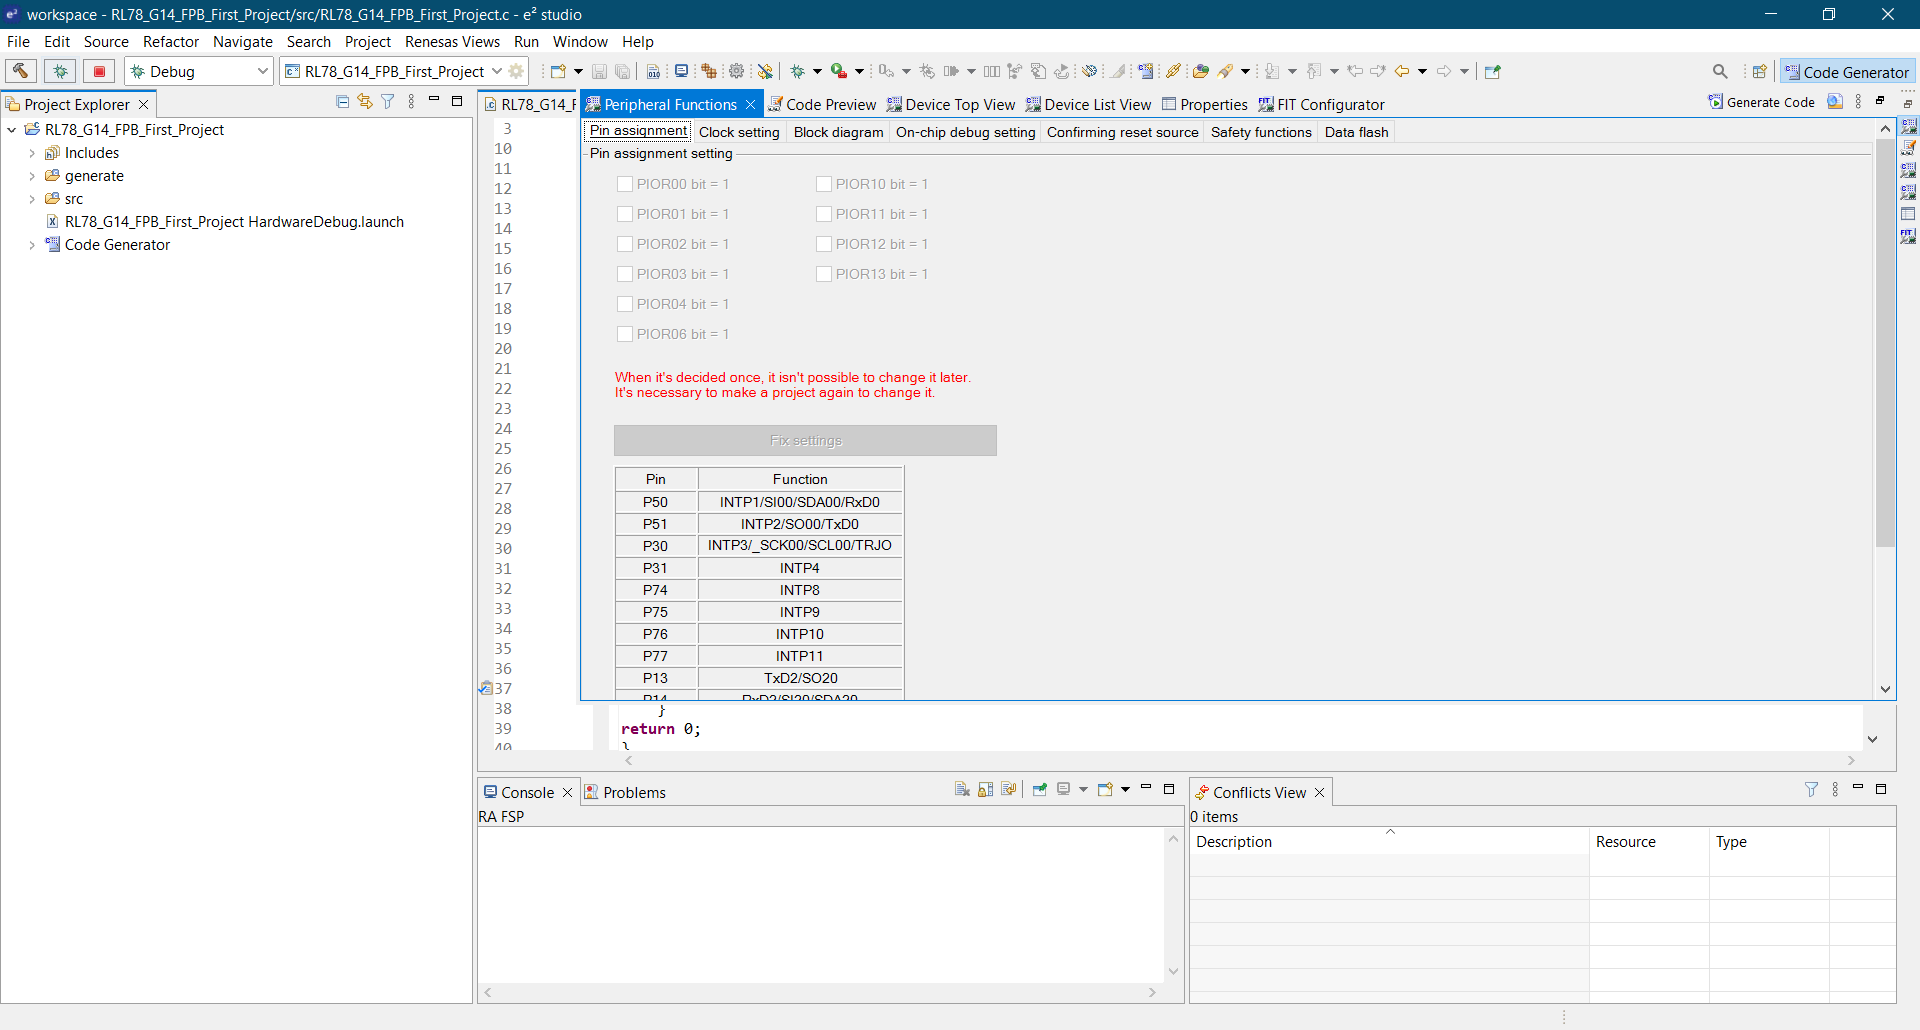Enable the PIOR04 bit checkbox

coord(625,304)
